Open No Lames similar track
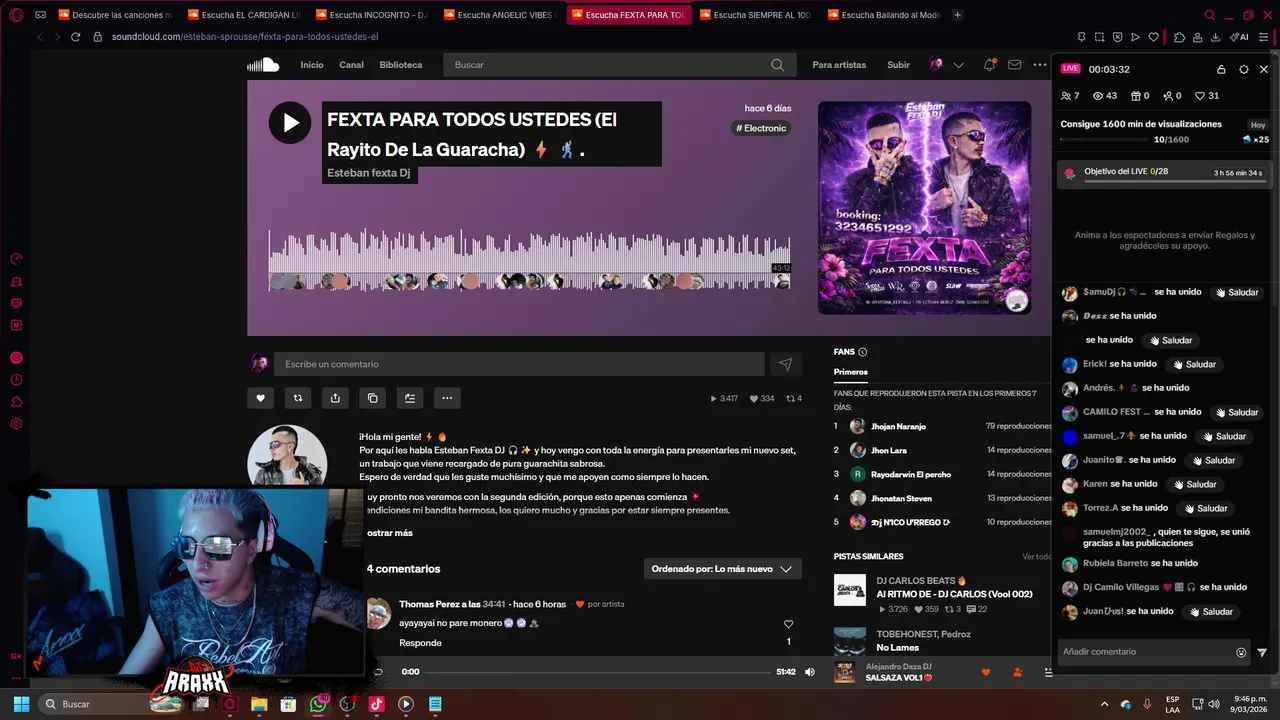The image size is (1280, 720). pos(897,648)
